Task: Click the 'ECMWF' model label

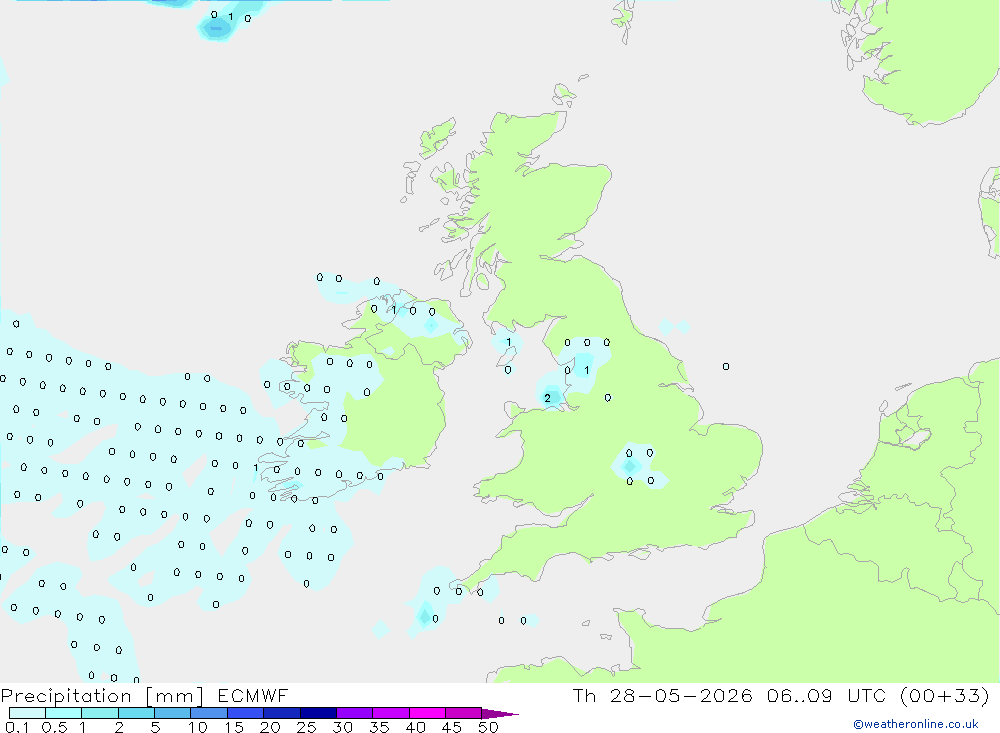Action: pos(253,696)
